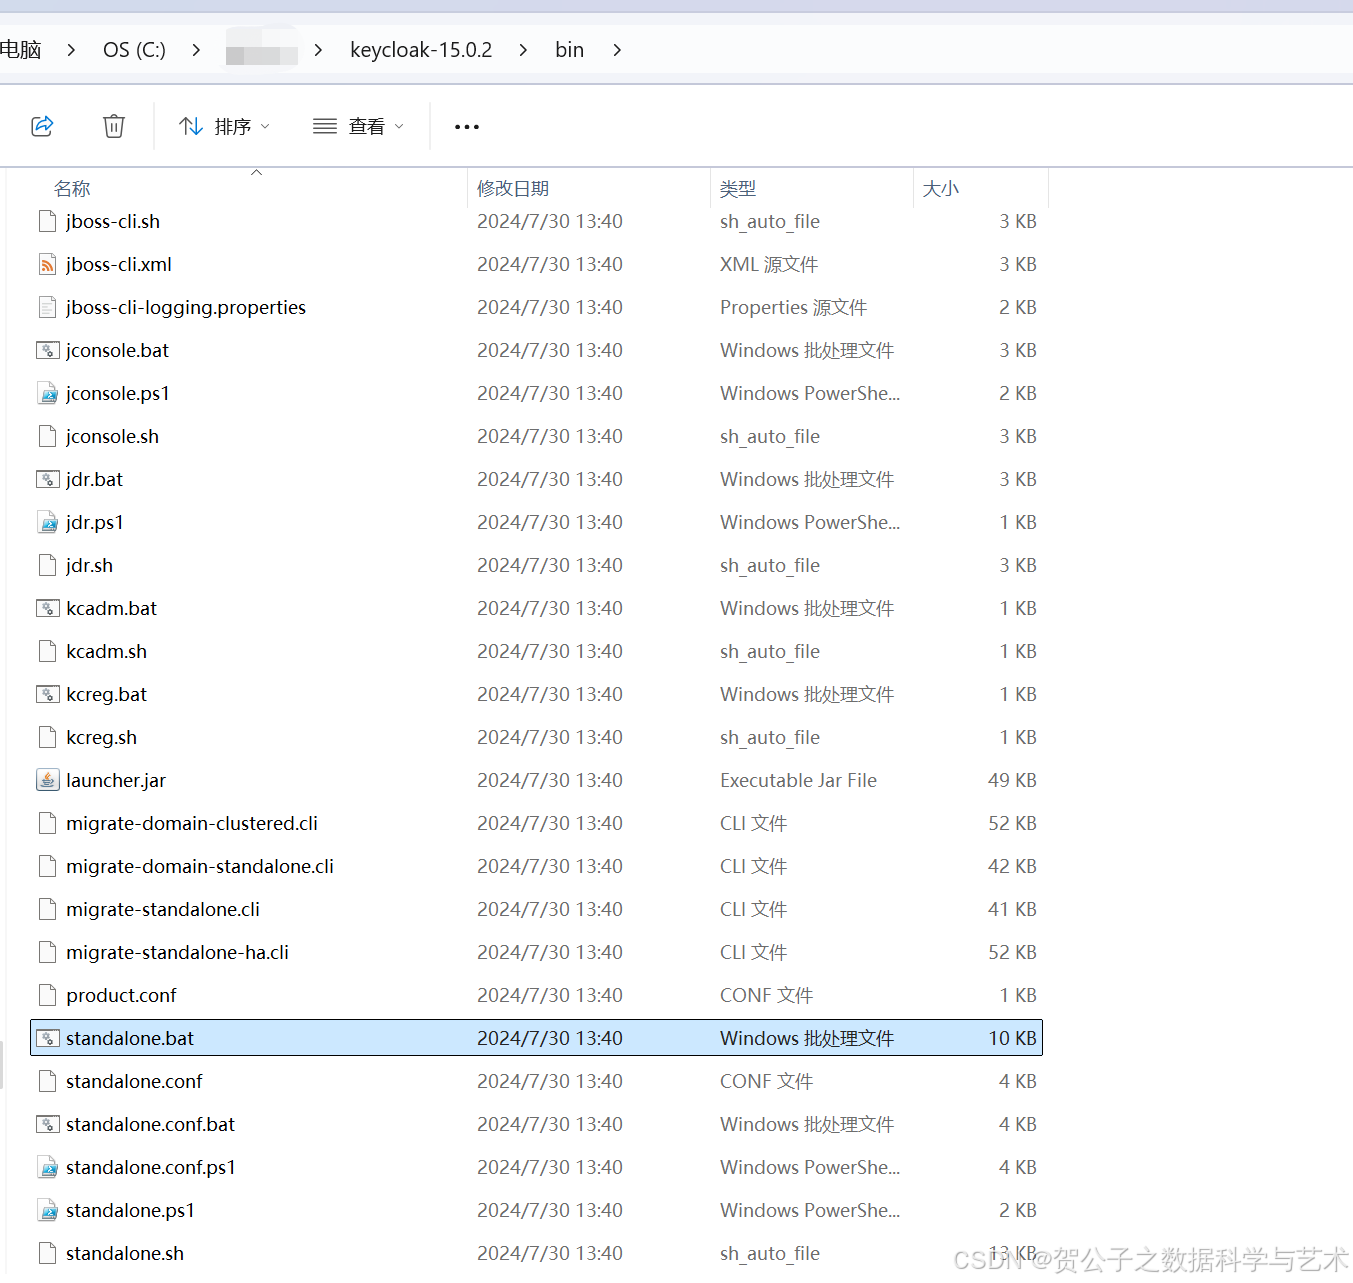
Task: Sort by the 修改日期 column header
Action: [x=513, y=188]
